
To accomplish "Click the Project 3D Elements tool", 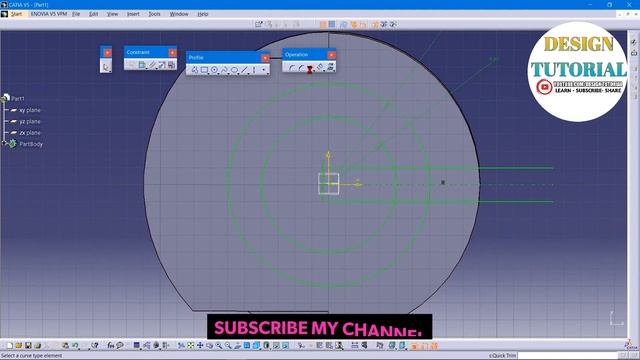I will [330, 67].
